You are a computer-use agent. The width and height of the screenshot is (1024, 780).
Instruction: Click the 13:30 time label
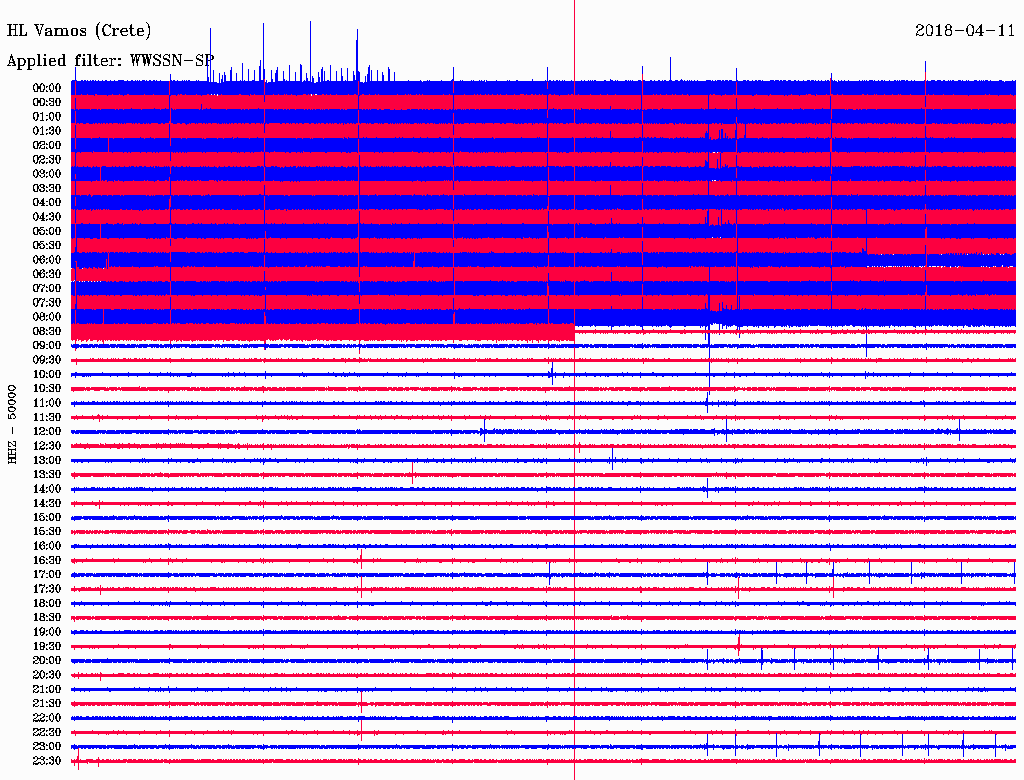pos(47,474)
